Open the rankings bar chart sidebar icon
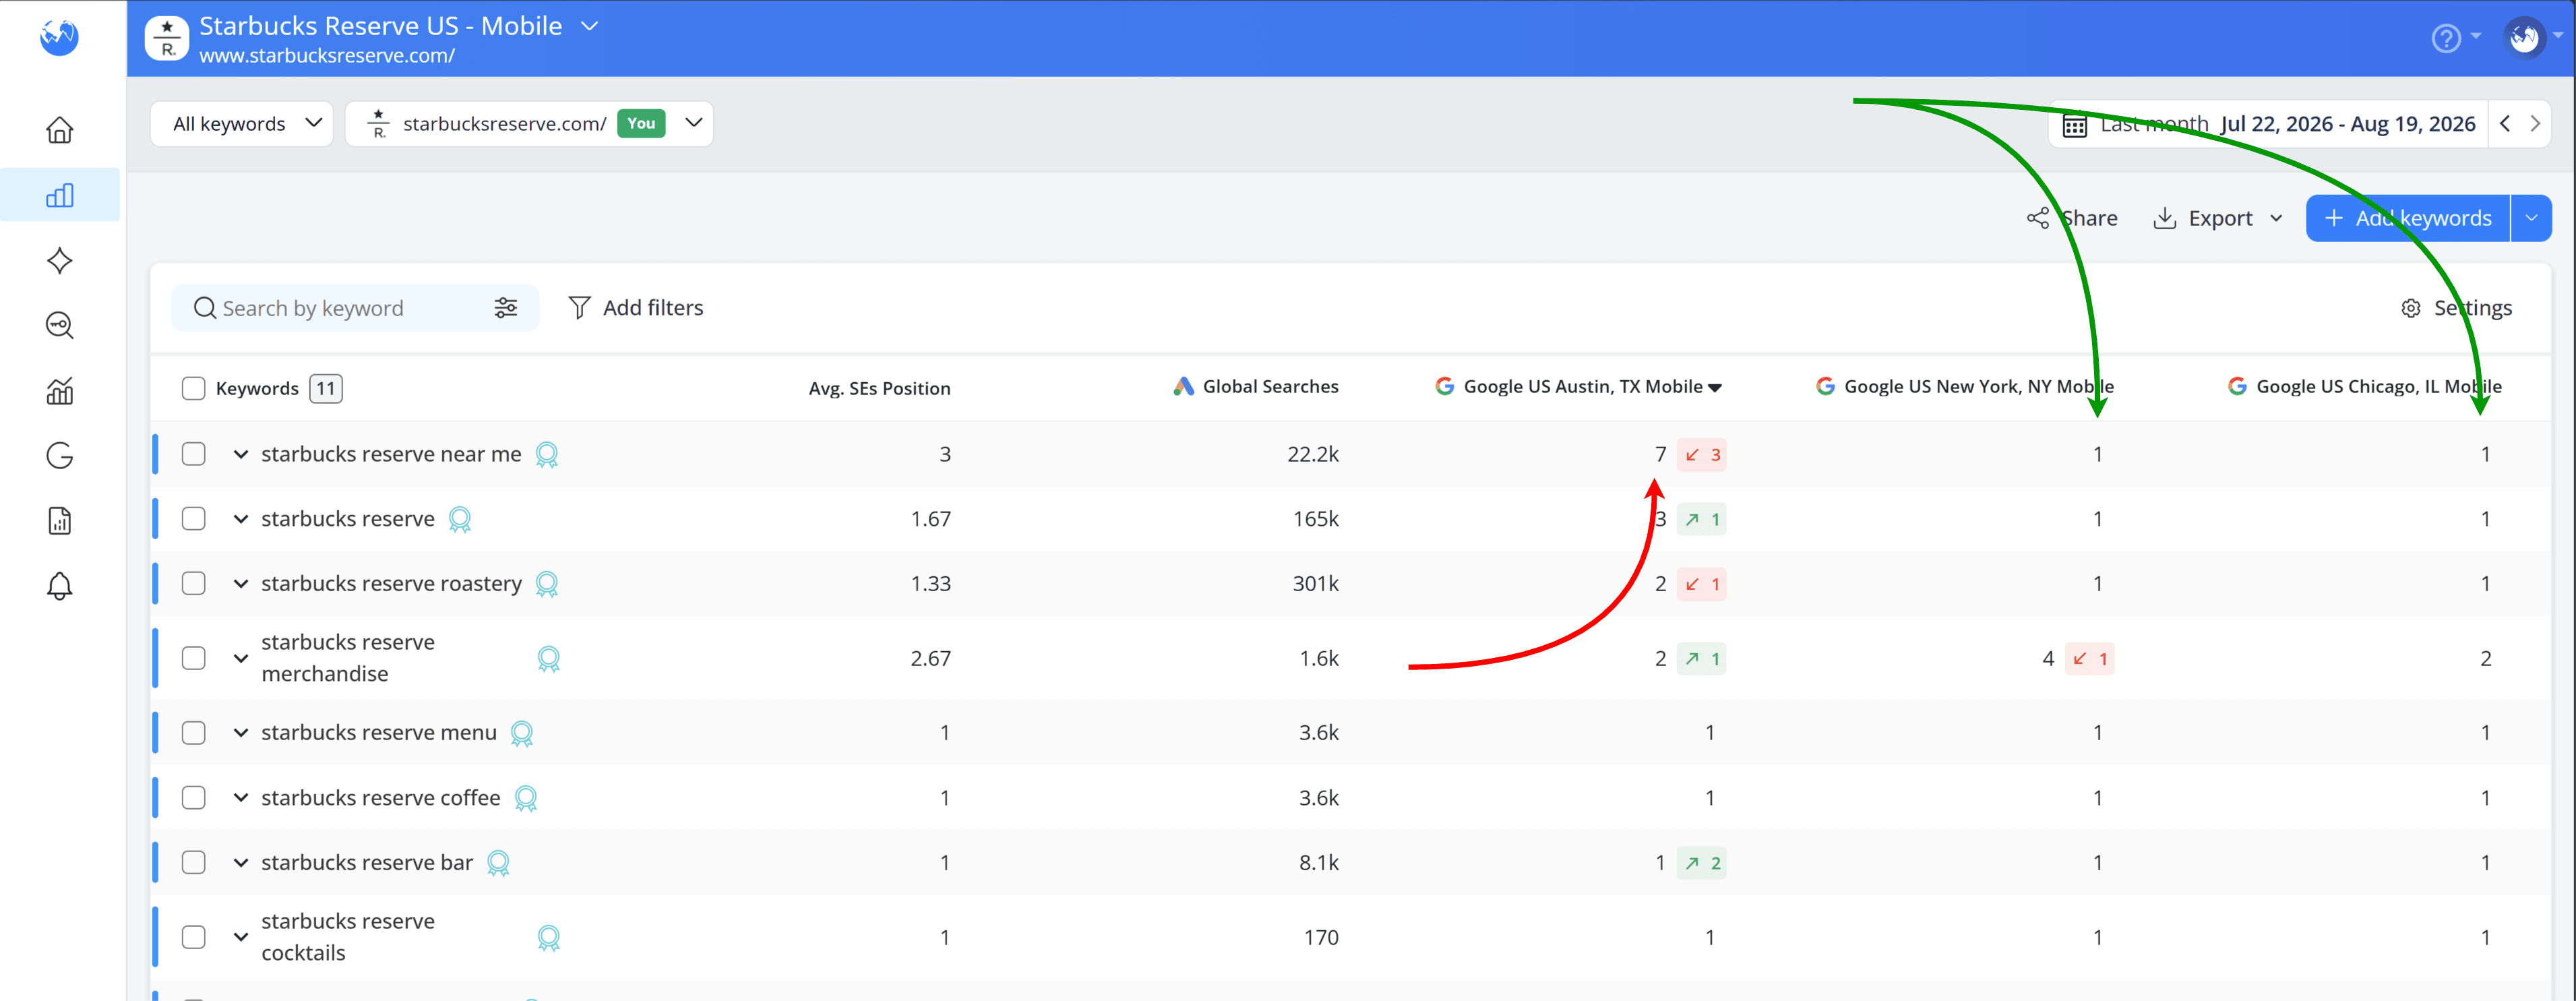 [x=60, y=195]
